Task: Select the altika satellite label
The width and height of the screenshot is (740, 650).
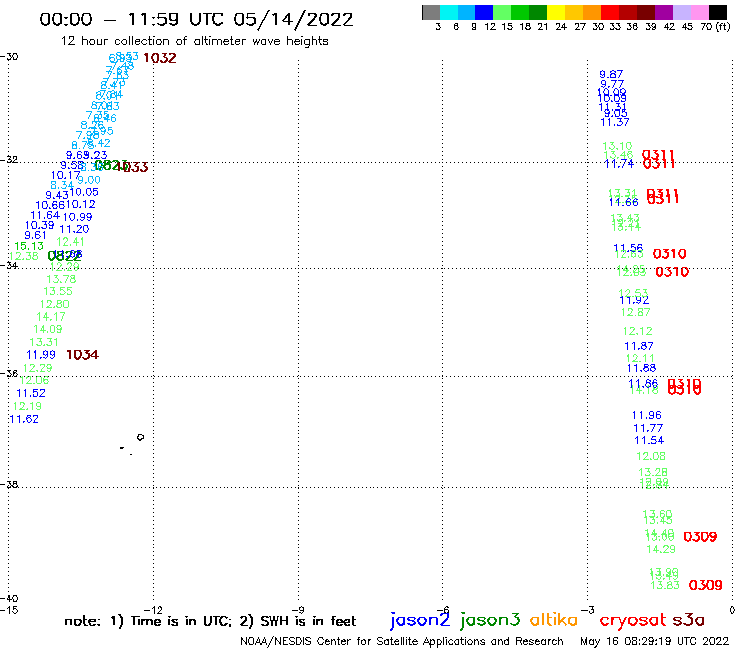Action: tap(554, 619)
